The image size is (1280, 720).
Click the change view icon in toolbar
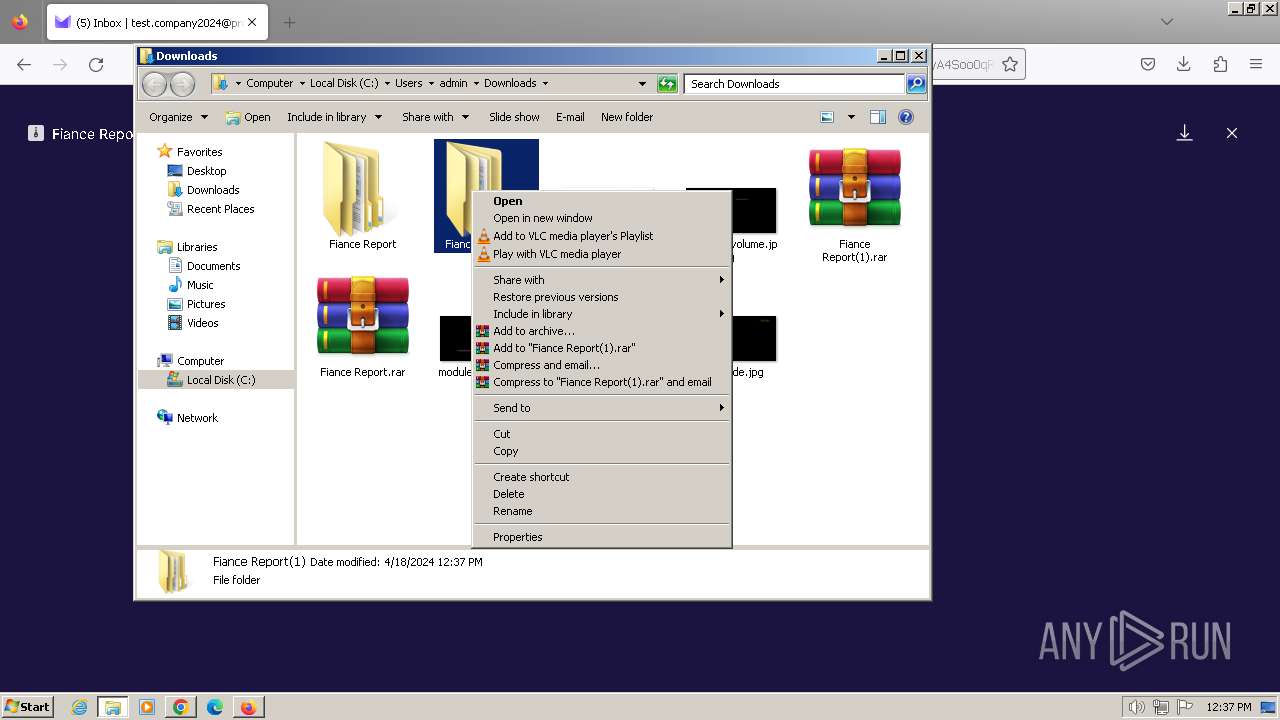coord(827,117)
